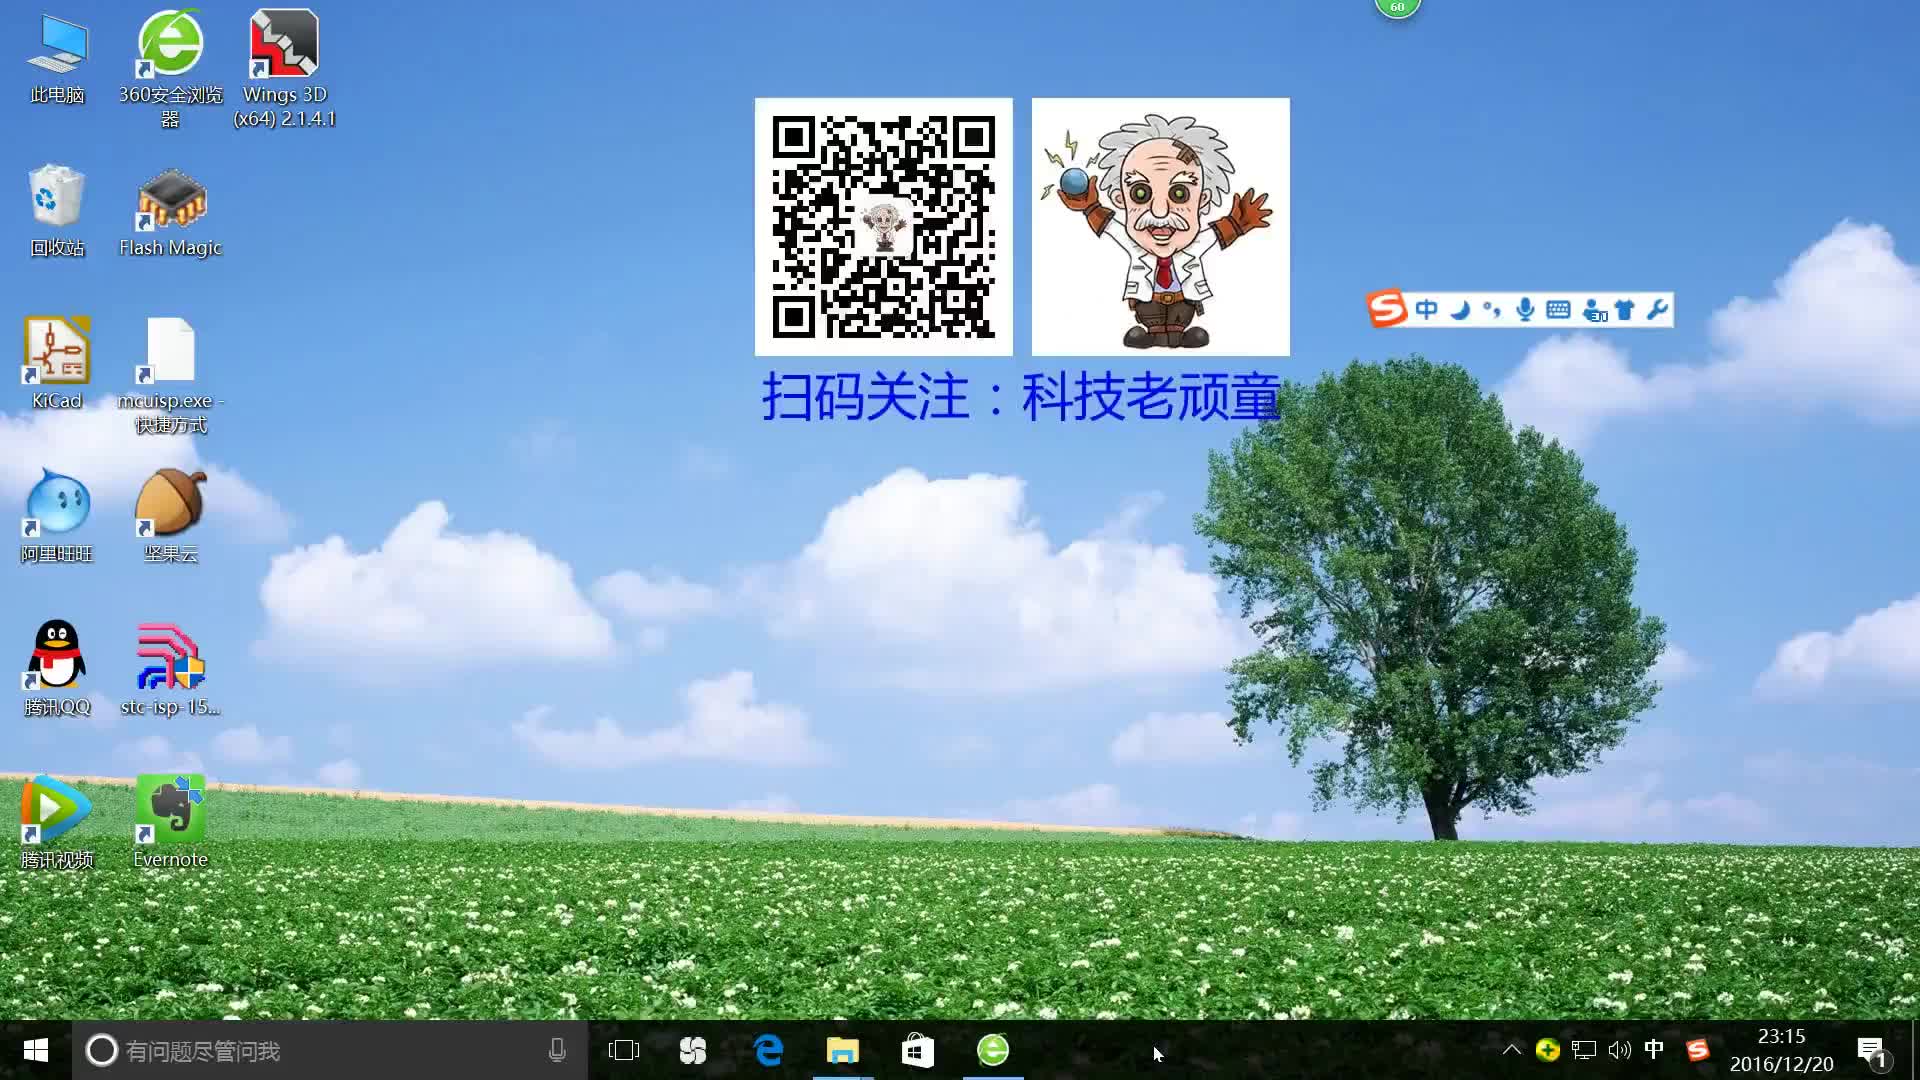Screen dimensions: 1920x1080
Task: Select the Flash Magic shortcut
Action: click(x=170, y=213)
